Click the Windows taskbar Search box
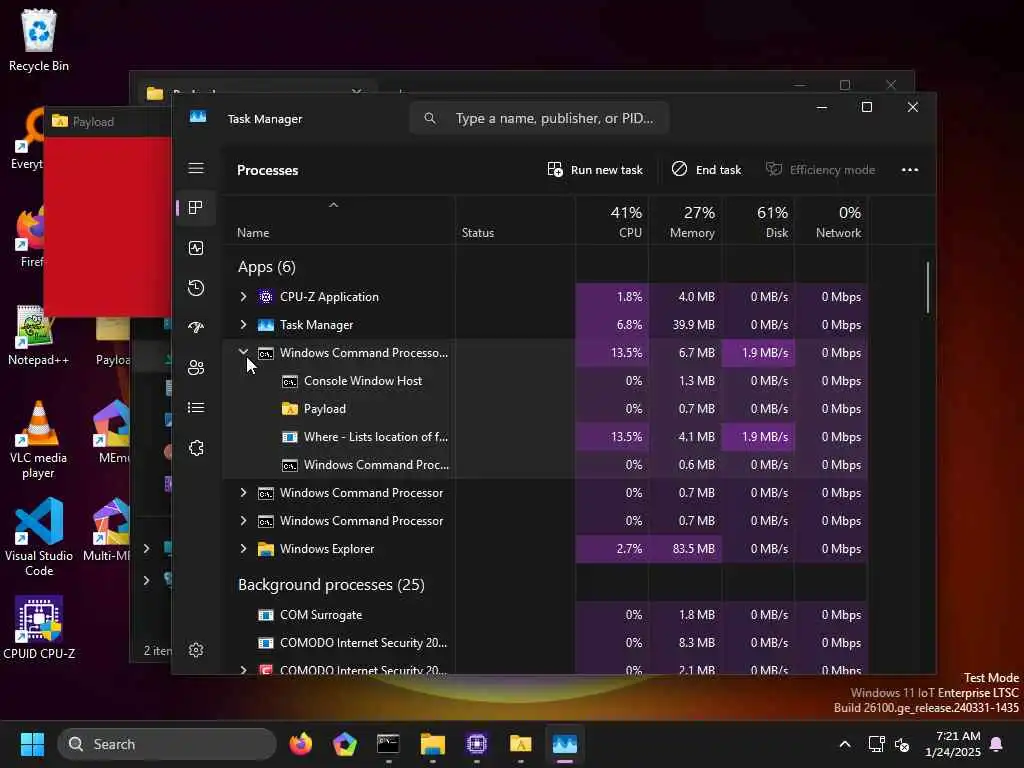Image resolution: width=1024 pixels, height=768 pixels. [167, 744]
